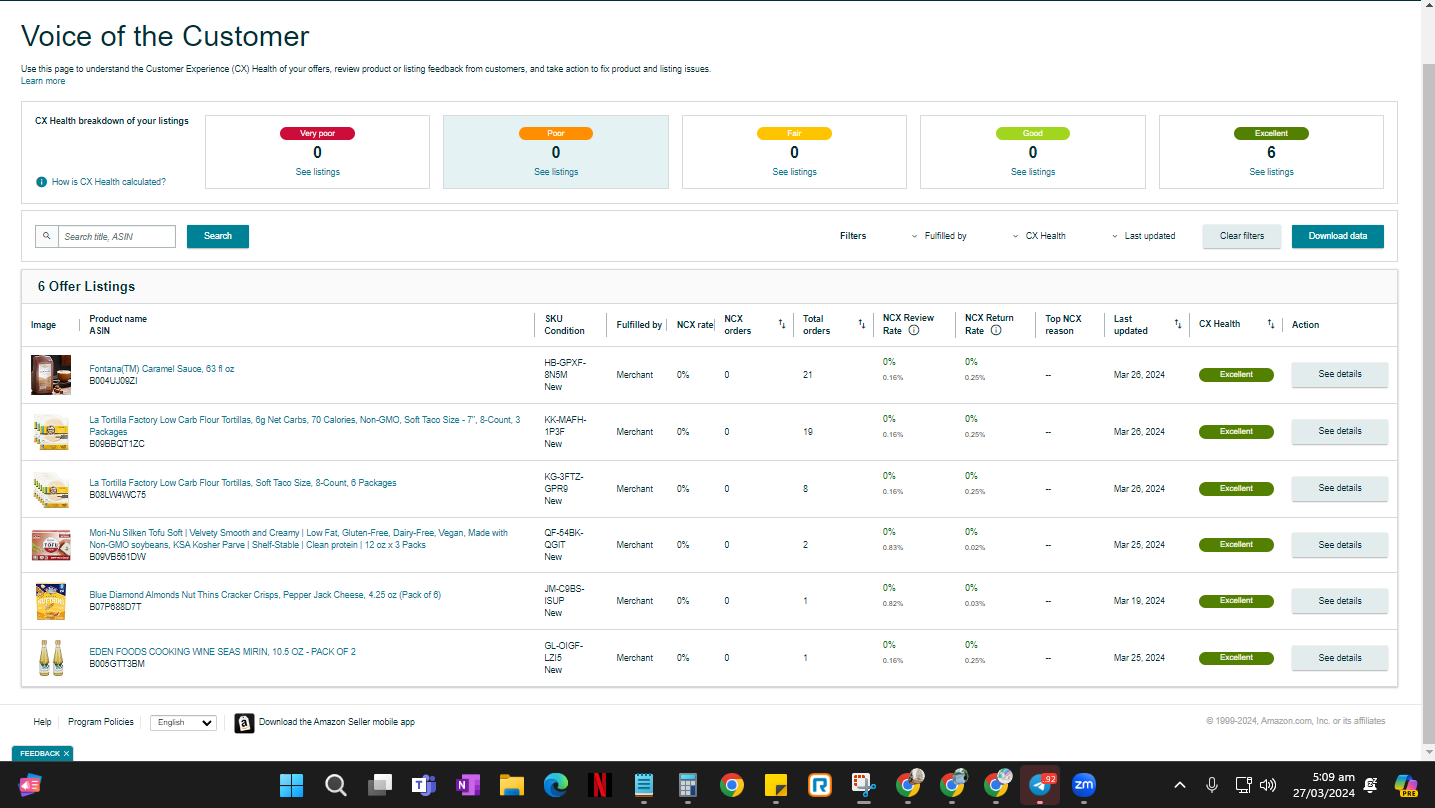The height and width of the screenshot is (808, 1435).
Task: Open the NCX Review Rate info tooltip icon
Action: 914,330
